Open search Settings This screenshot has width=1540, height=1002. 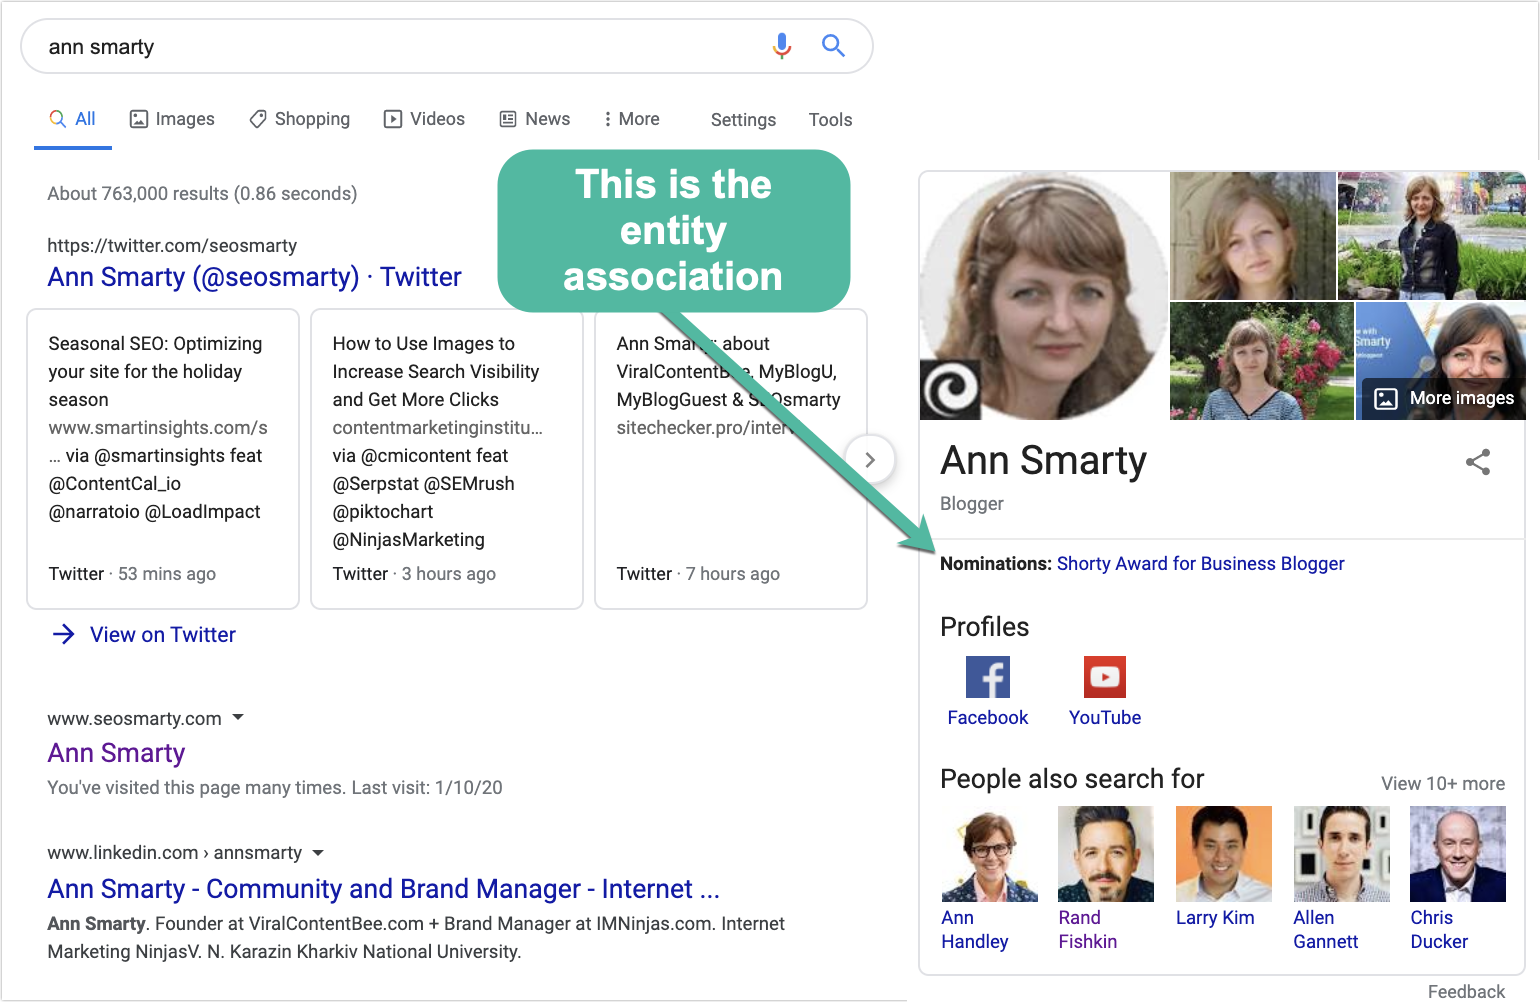click(743, 120)
